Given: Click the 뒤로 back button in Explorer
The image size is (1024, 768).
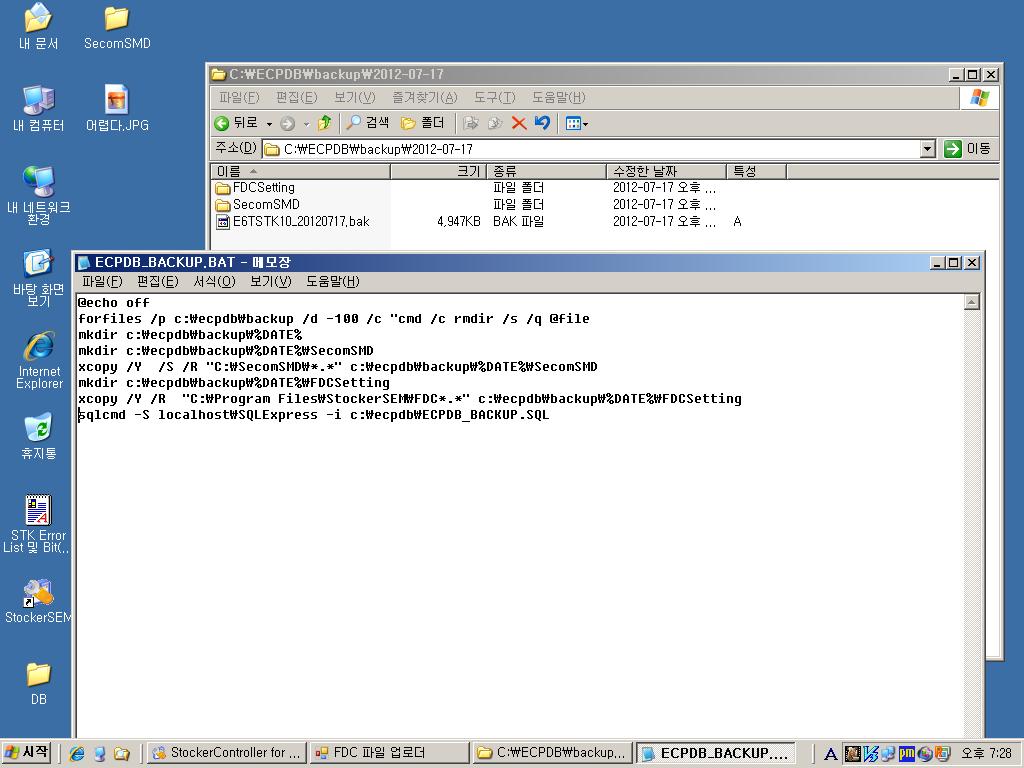Looking at the screenshot, I should (236, 123).
